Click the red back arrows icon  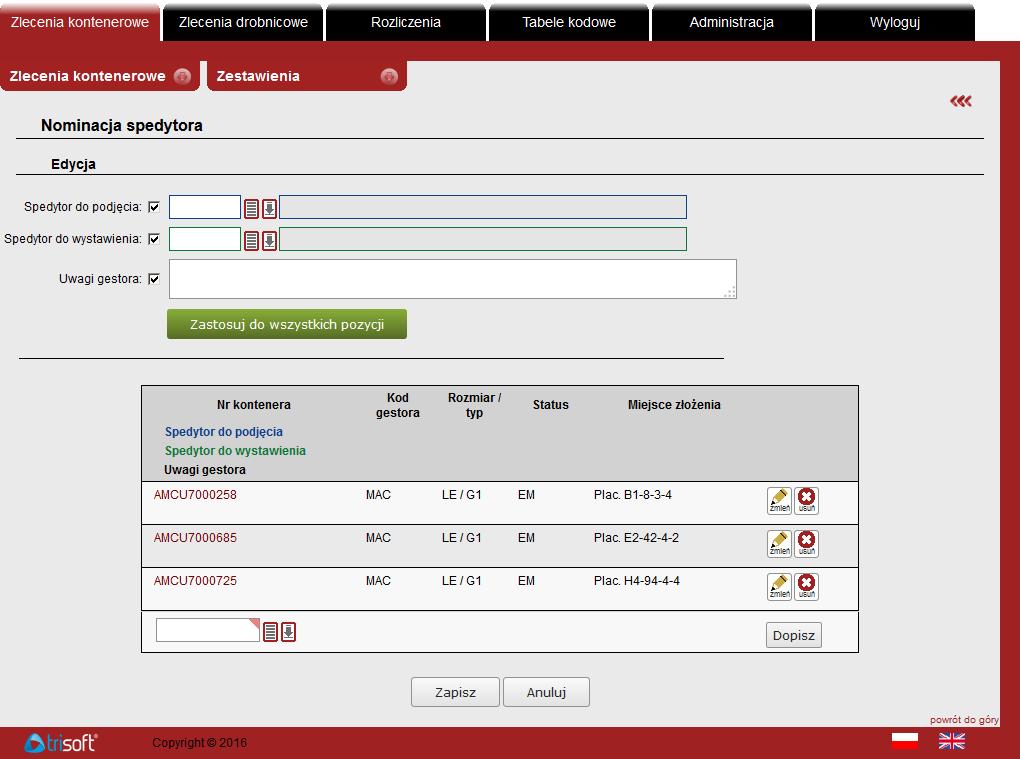pyautogui.click(x=961, y=101)
